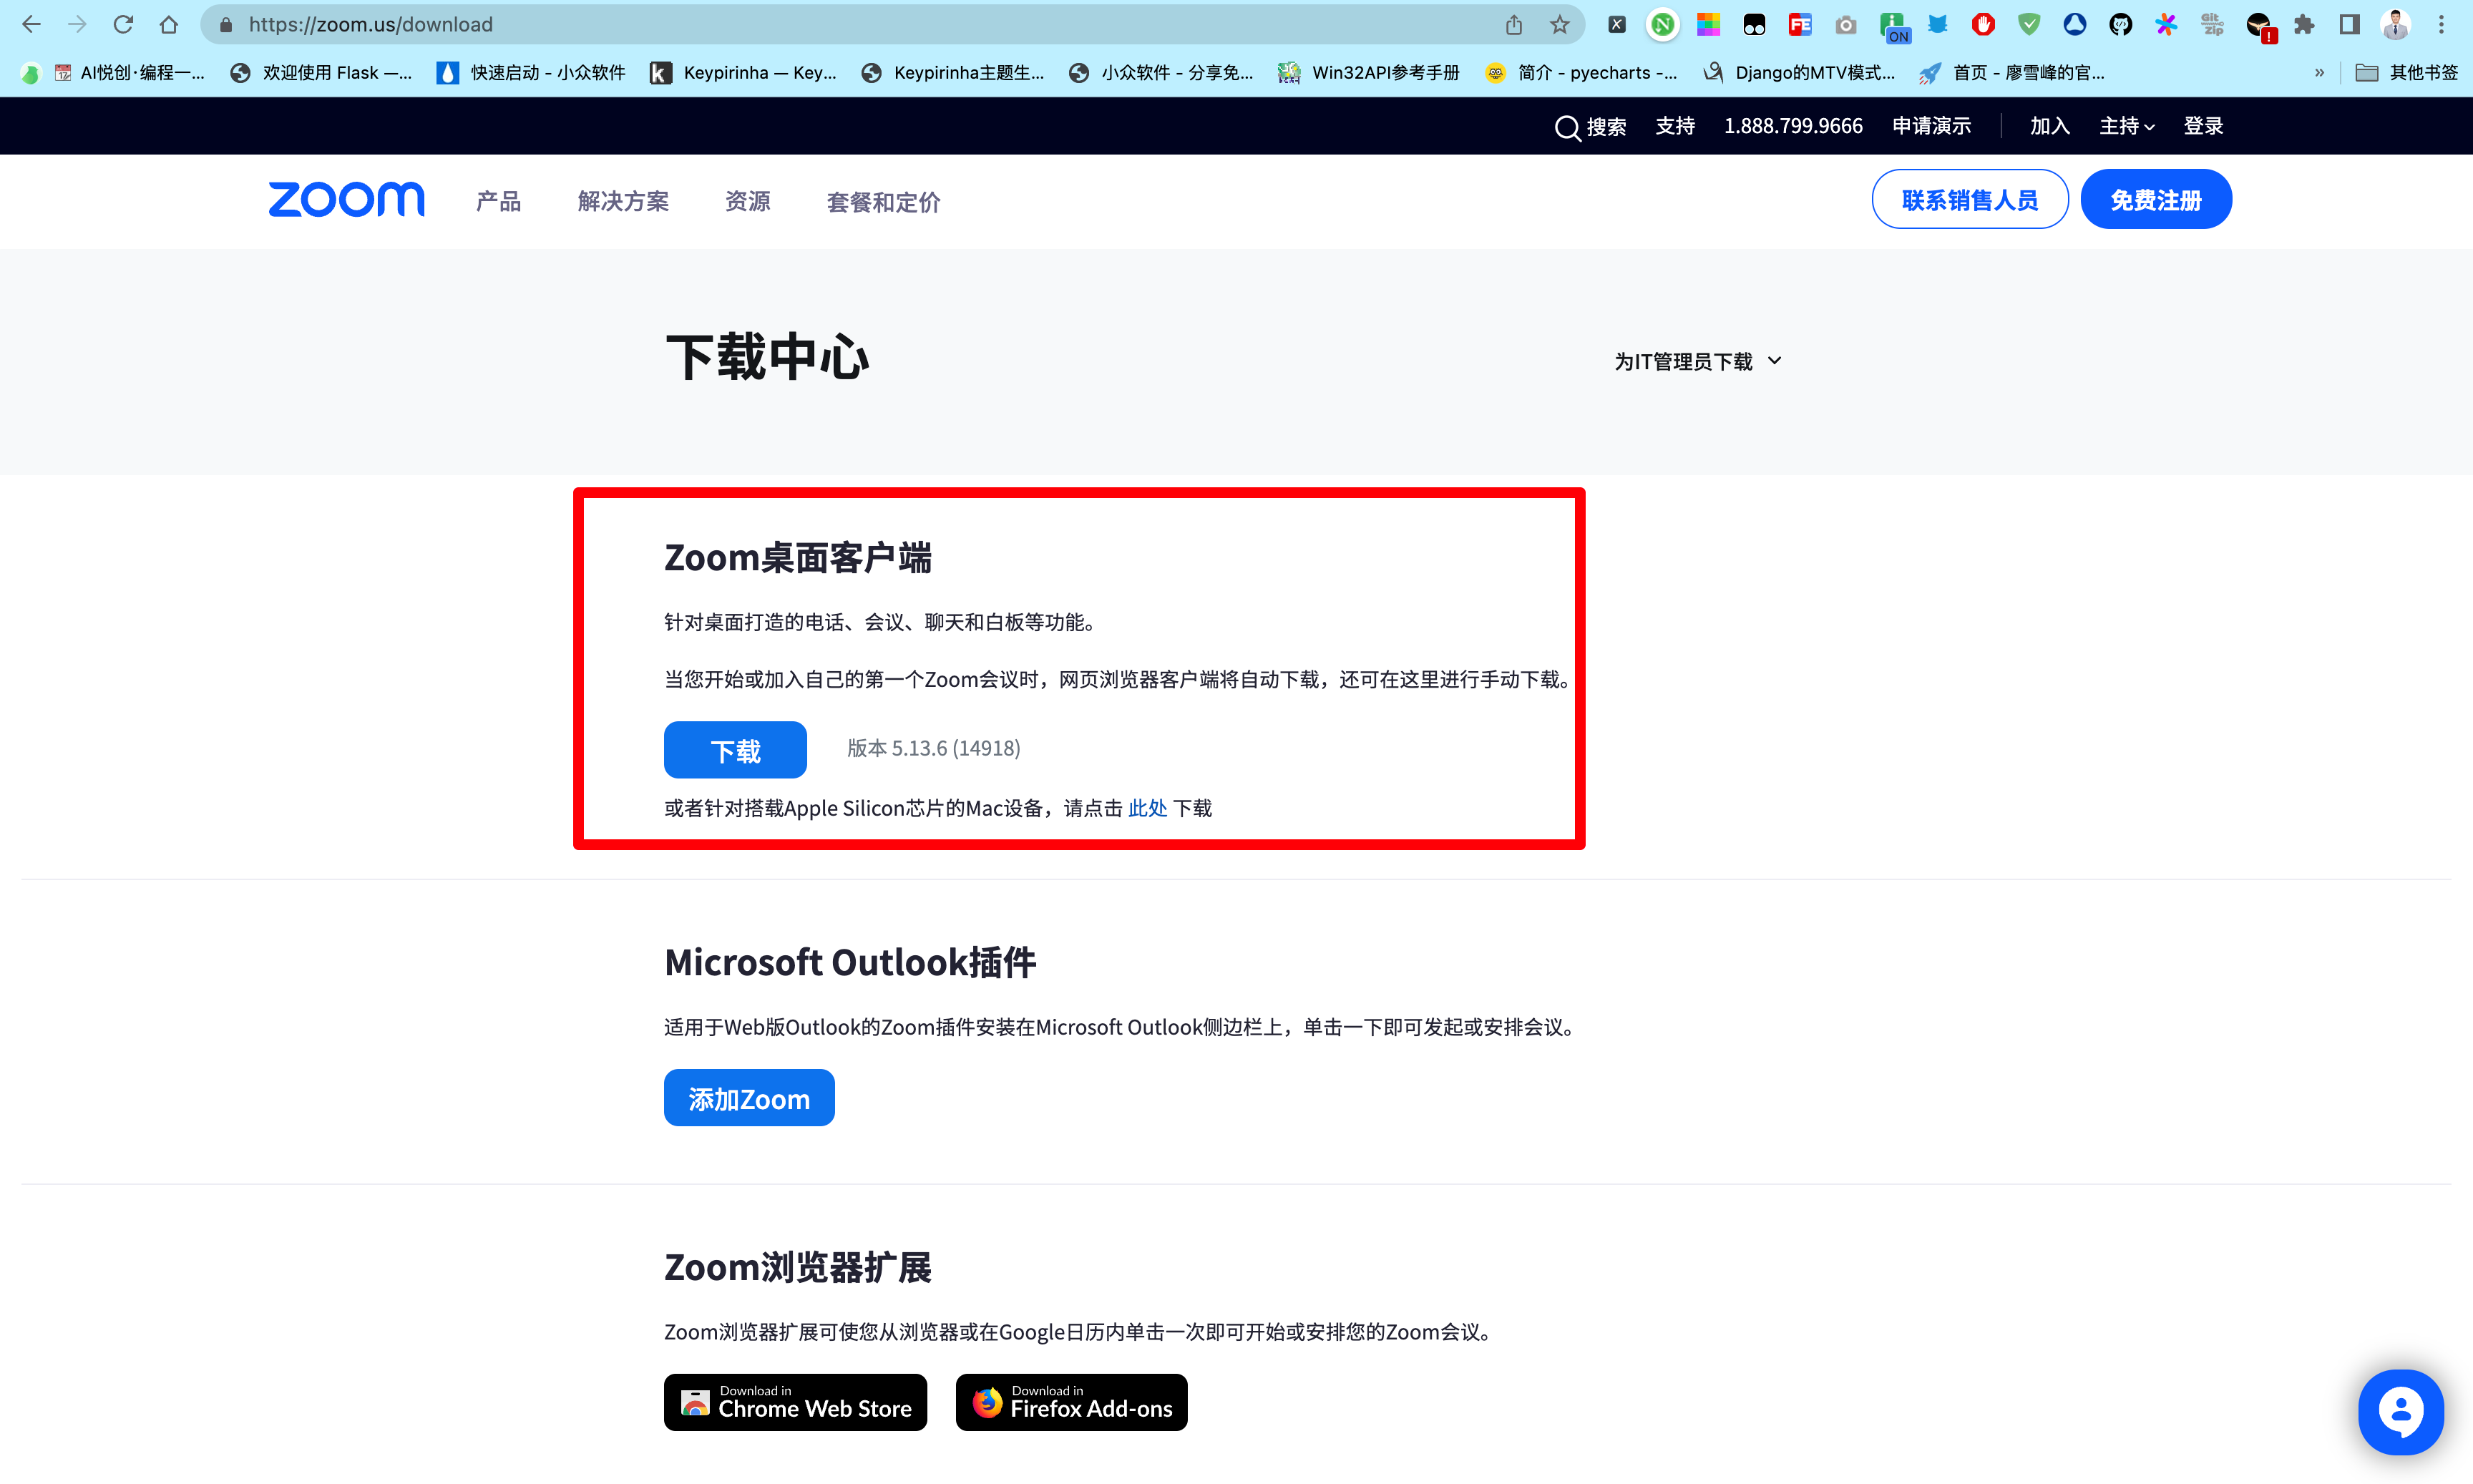Go to 套餐和定价 page
This screenshot has width=2473, height=1484.
click(884, 202)
